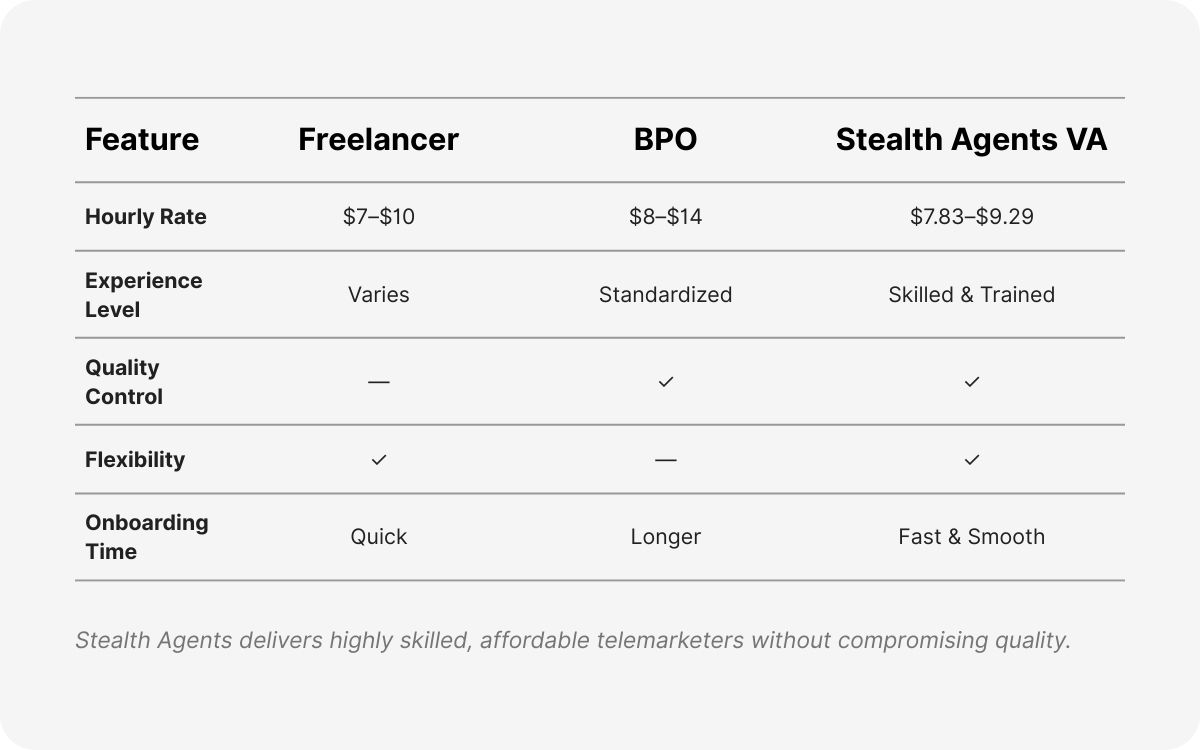Click the Fast & Smooth onboarding cell
The width and height of the screenshot is (1200, 750).
(972, 537)
